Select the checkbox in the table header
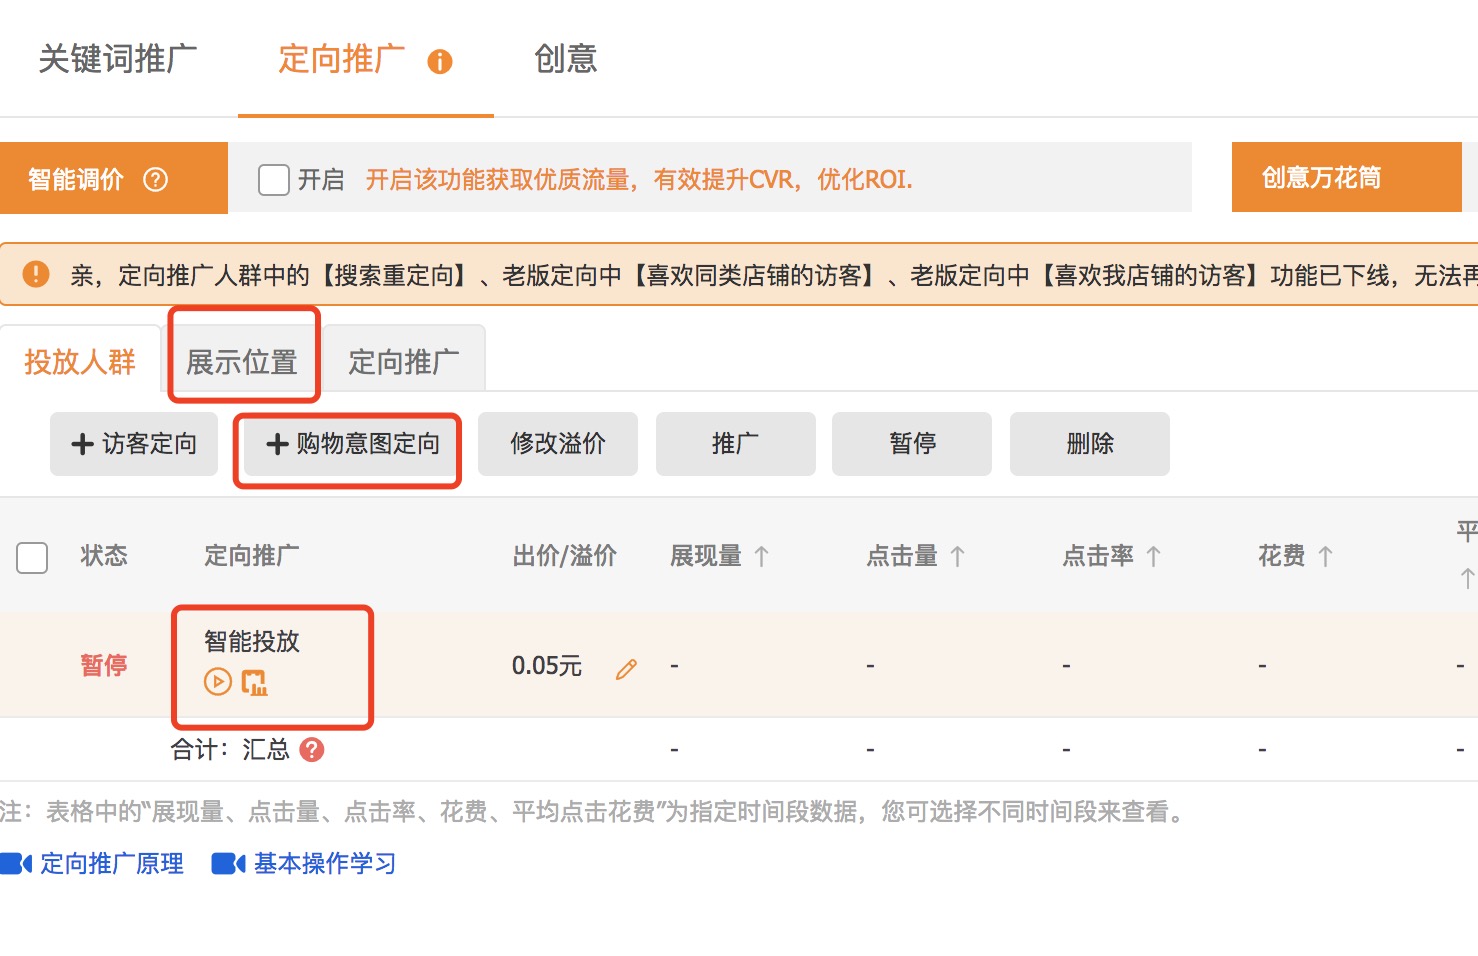This screenshot has height=956, width=1478. pyautogui.click(x=31, y=557)
